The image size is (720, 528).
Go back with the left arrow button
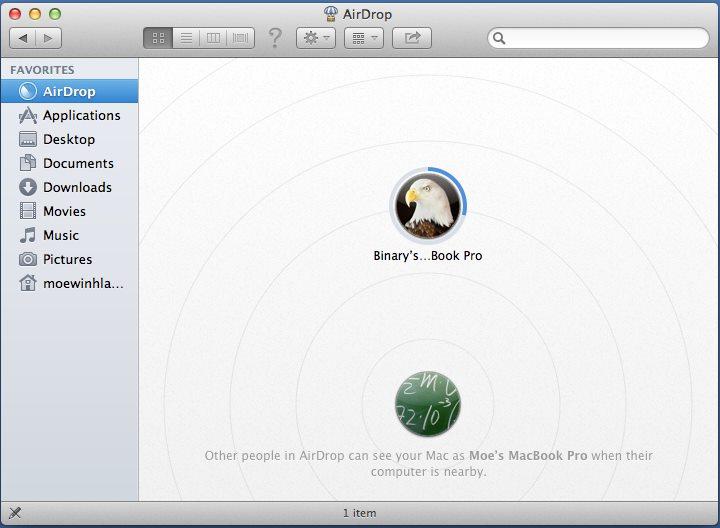[x=22, y=38]
